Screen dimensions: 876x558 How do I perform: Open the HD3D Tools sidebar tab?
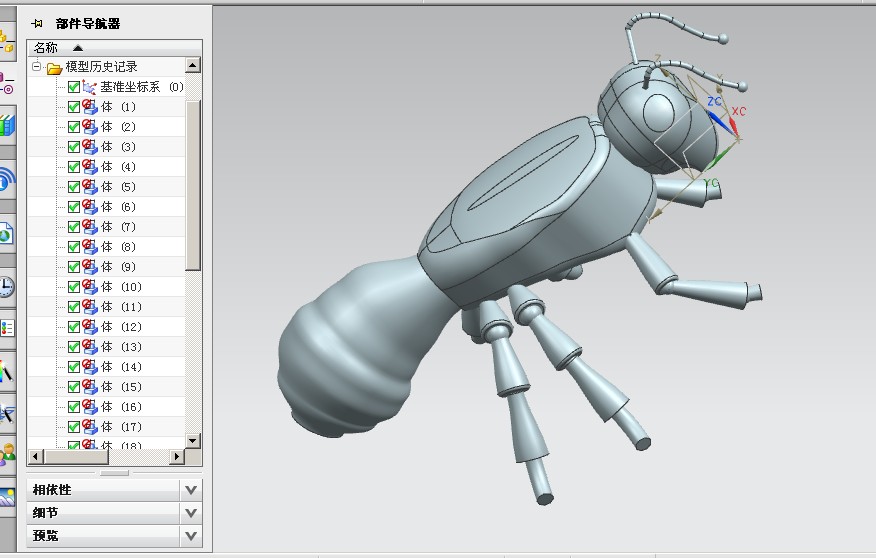click(6, 179)
